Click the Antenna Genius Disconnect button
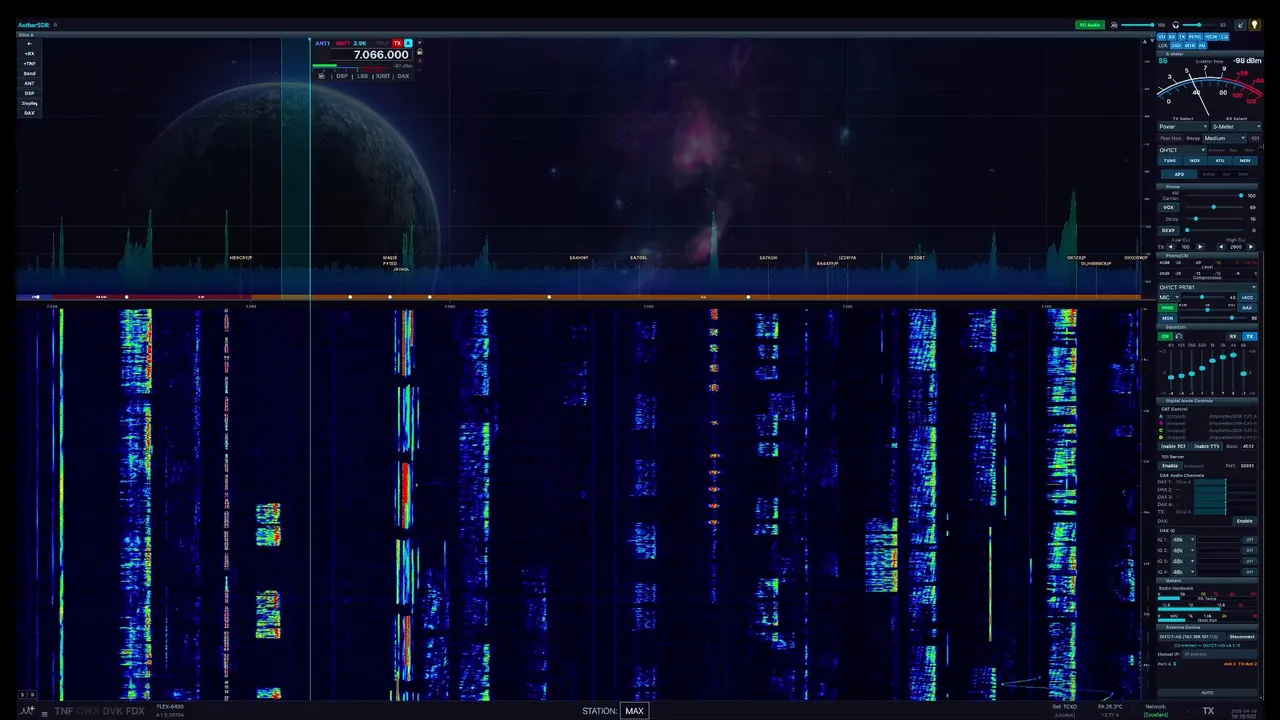This screenshot has height=720, width=1280. (1242, 637)
